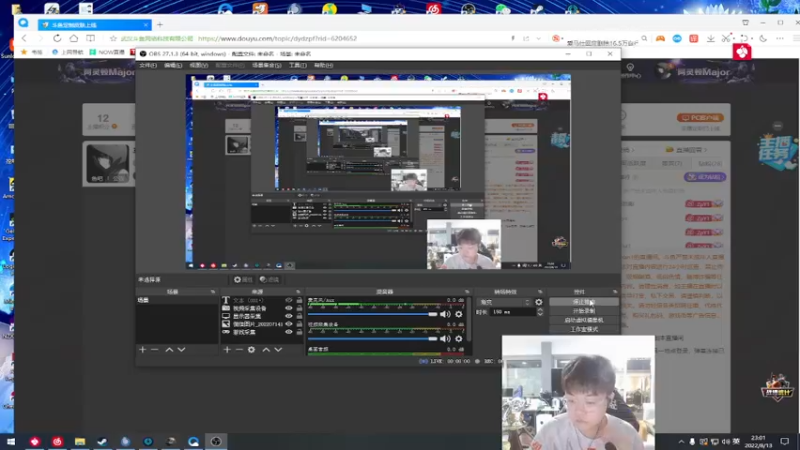
Task: Move scene up in Scenes dock
Action: click(x=169, y=349)
